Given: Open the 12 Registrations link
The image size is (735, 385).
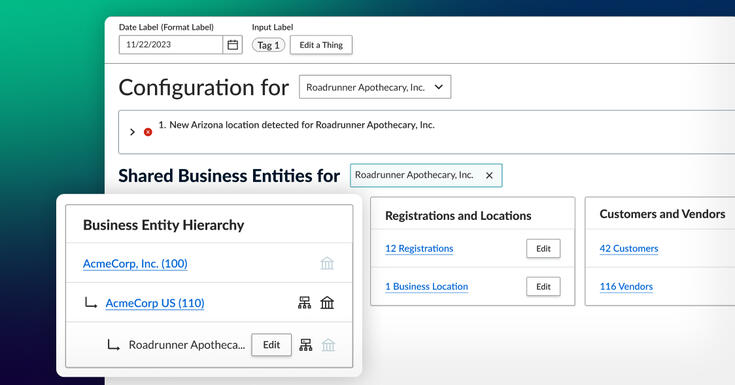Looking at the screenshot, I should click(x=419, y=249).
